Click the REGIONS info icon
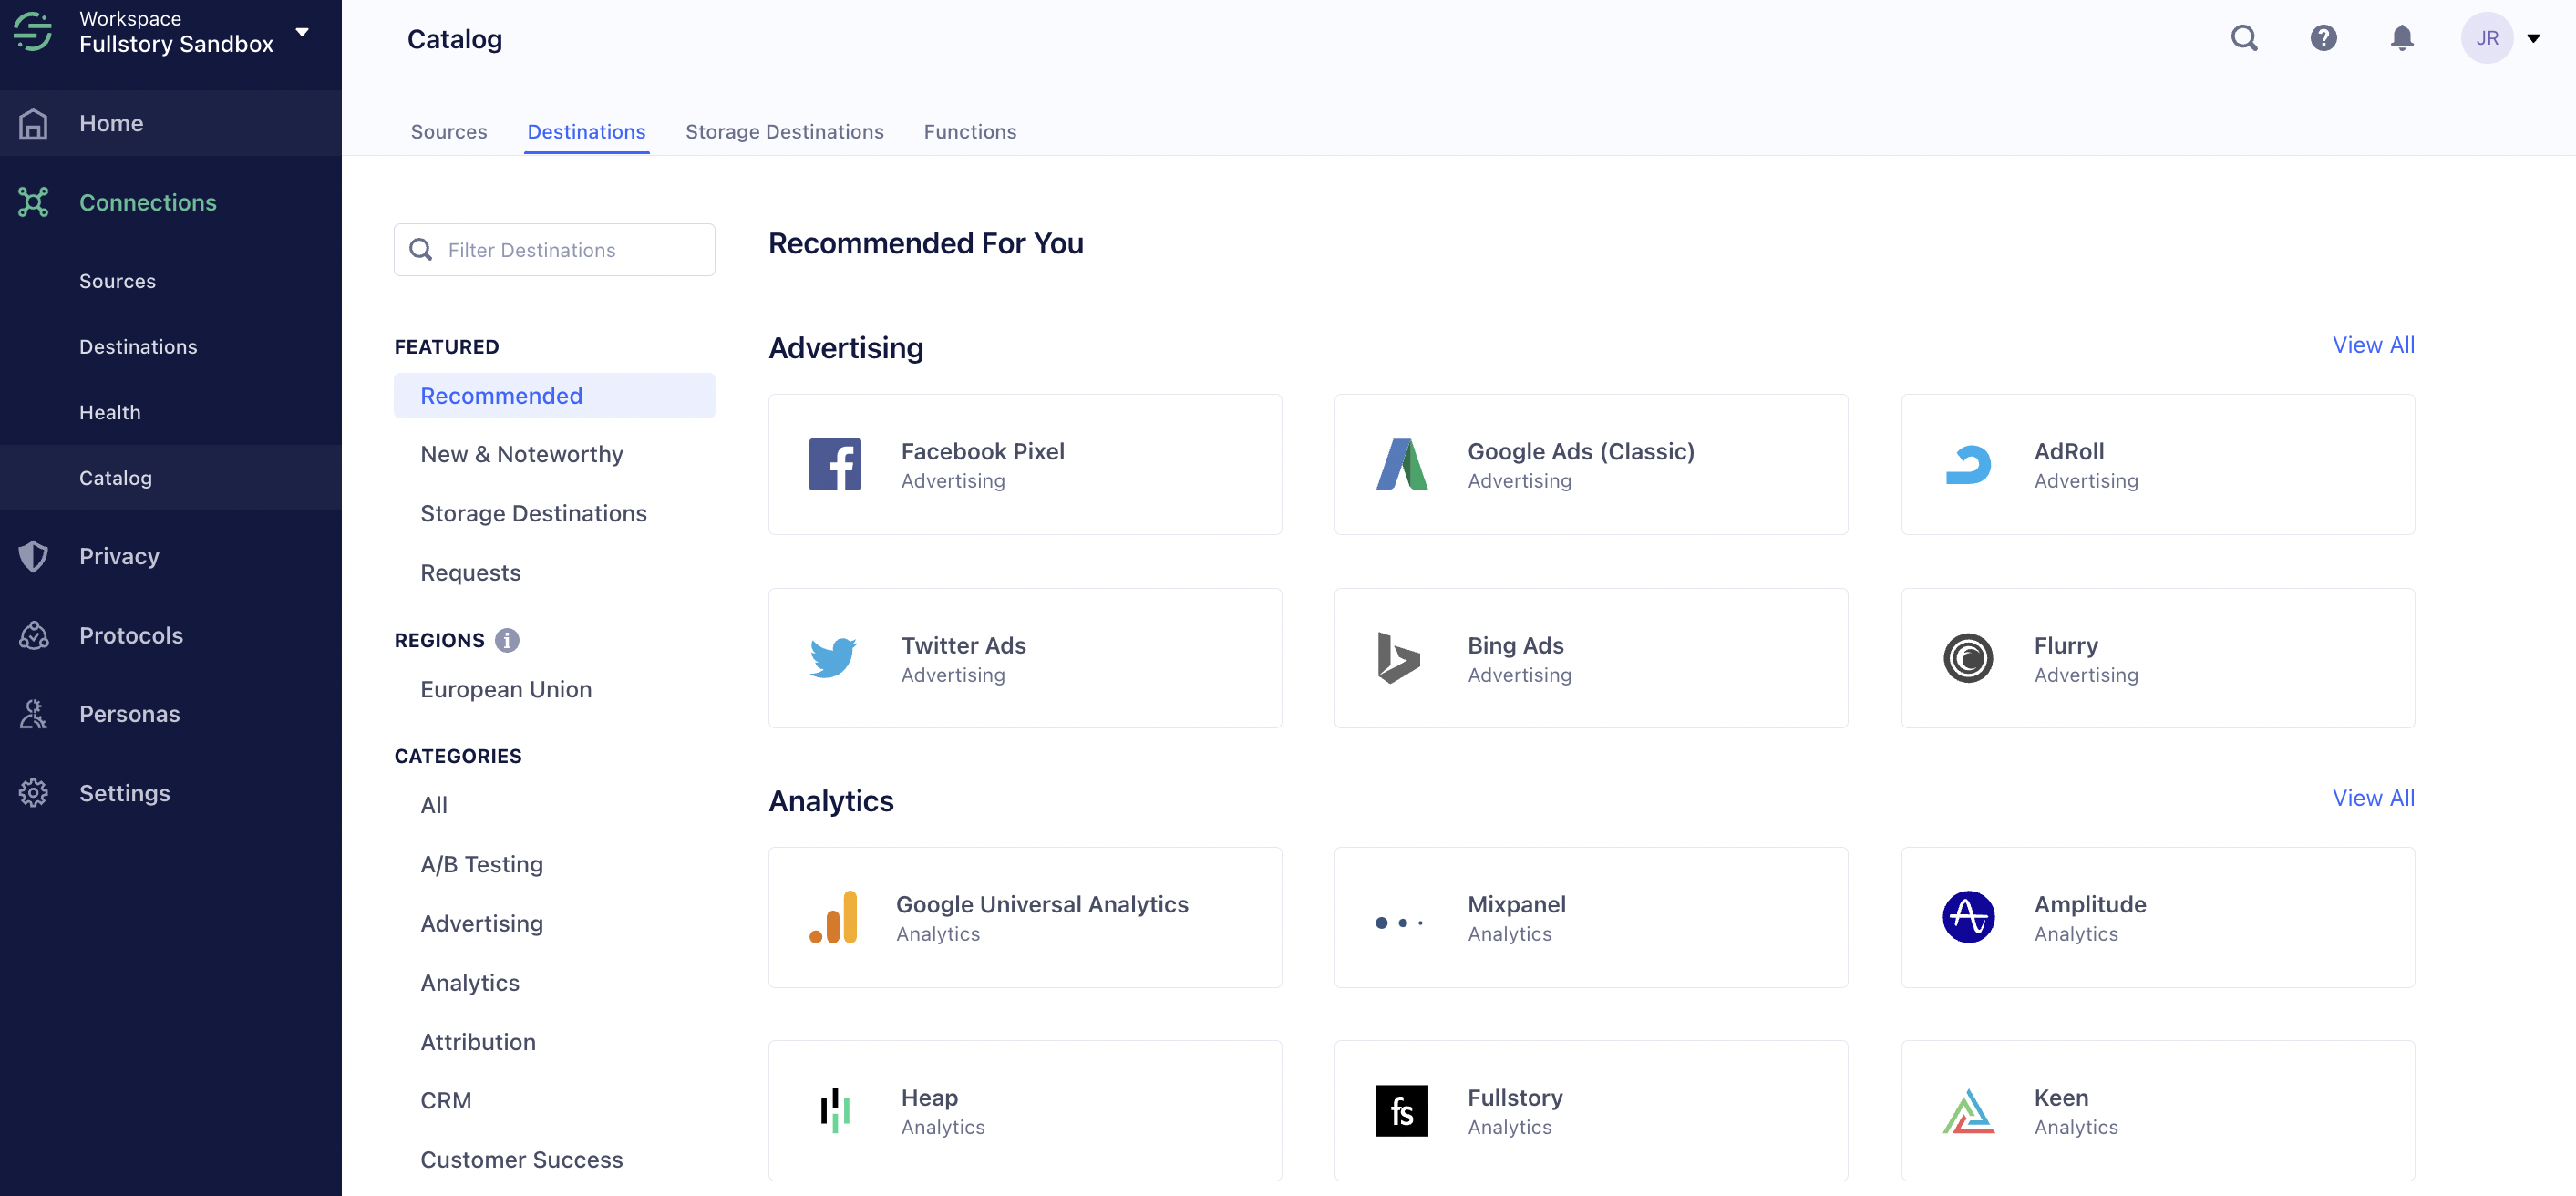This screenshot has width=2576, height=1196. (x=507, y=640)
